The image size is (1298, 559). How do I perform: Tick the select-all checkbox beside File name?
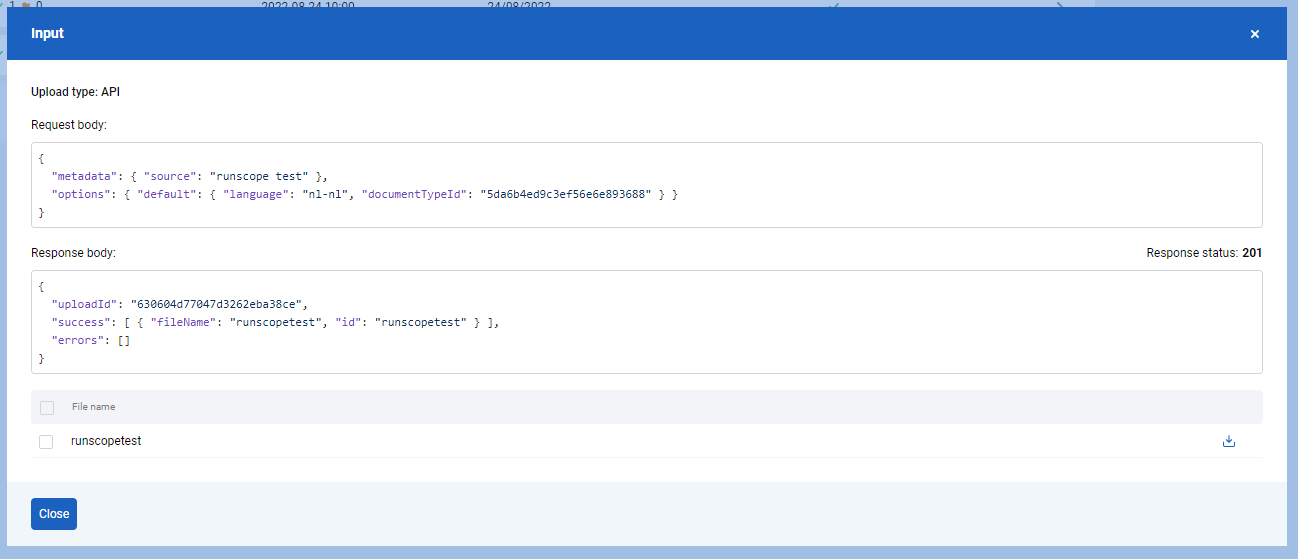click(x=46, y=407)
